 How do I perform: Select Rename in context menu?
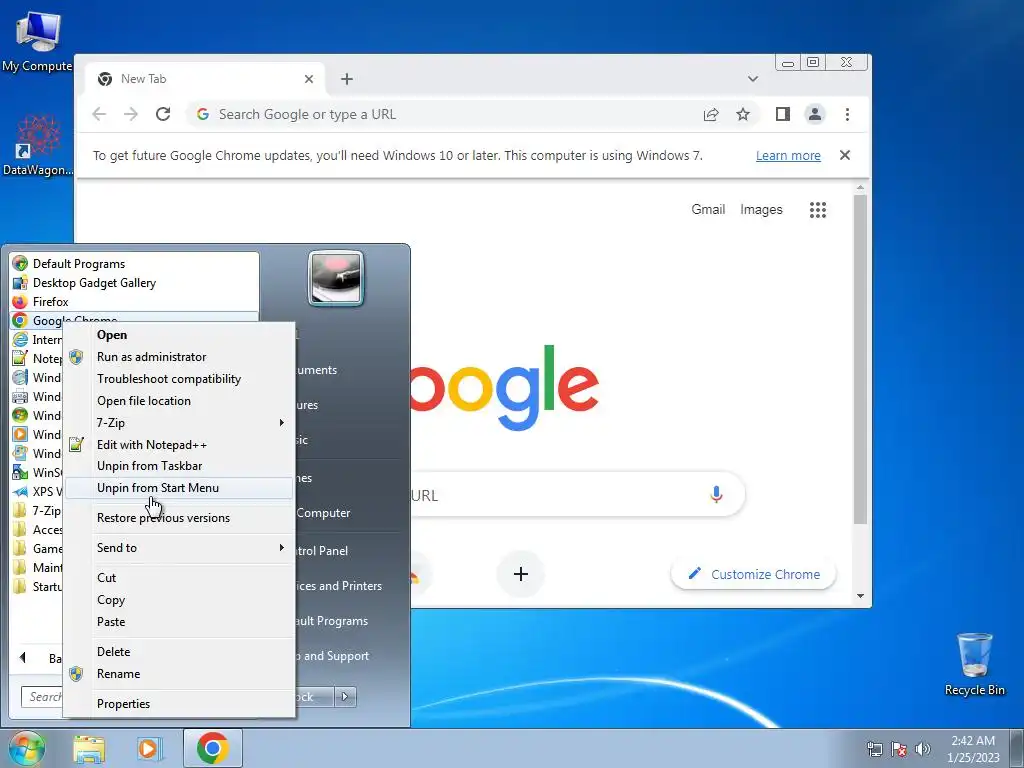(x=180, y=674)
